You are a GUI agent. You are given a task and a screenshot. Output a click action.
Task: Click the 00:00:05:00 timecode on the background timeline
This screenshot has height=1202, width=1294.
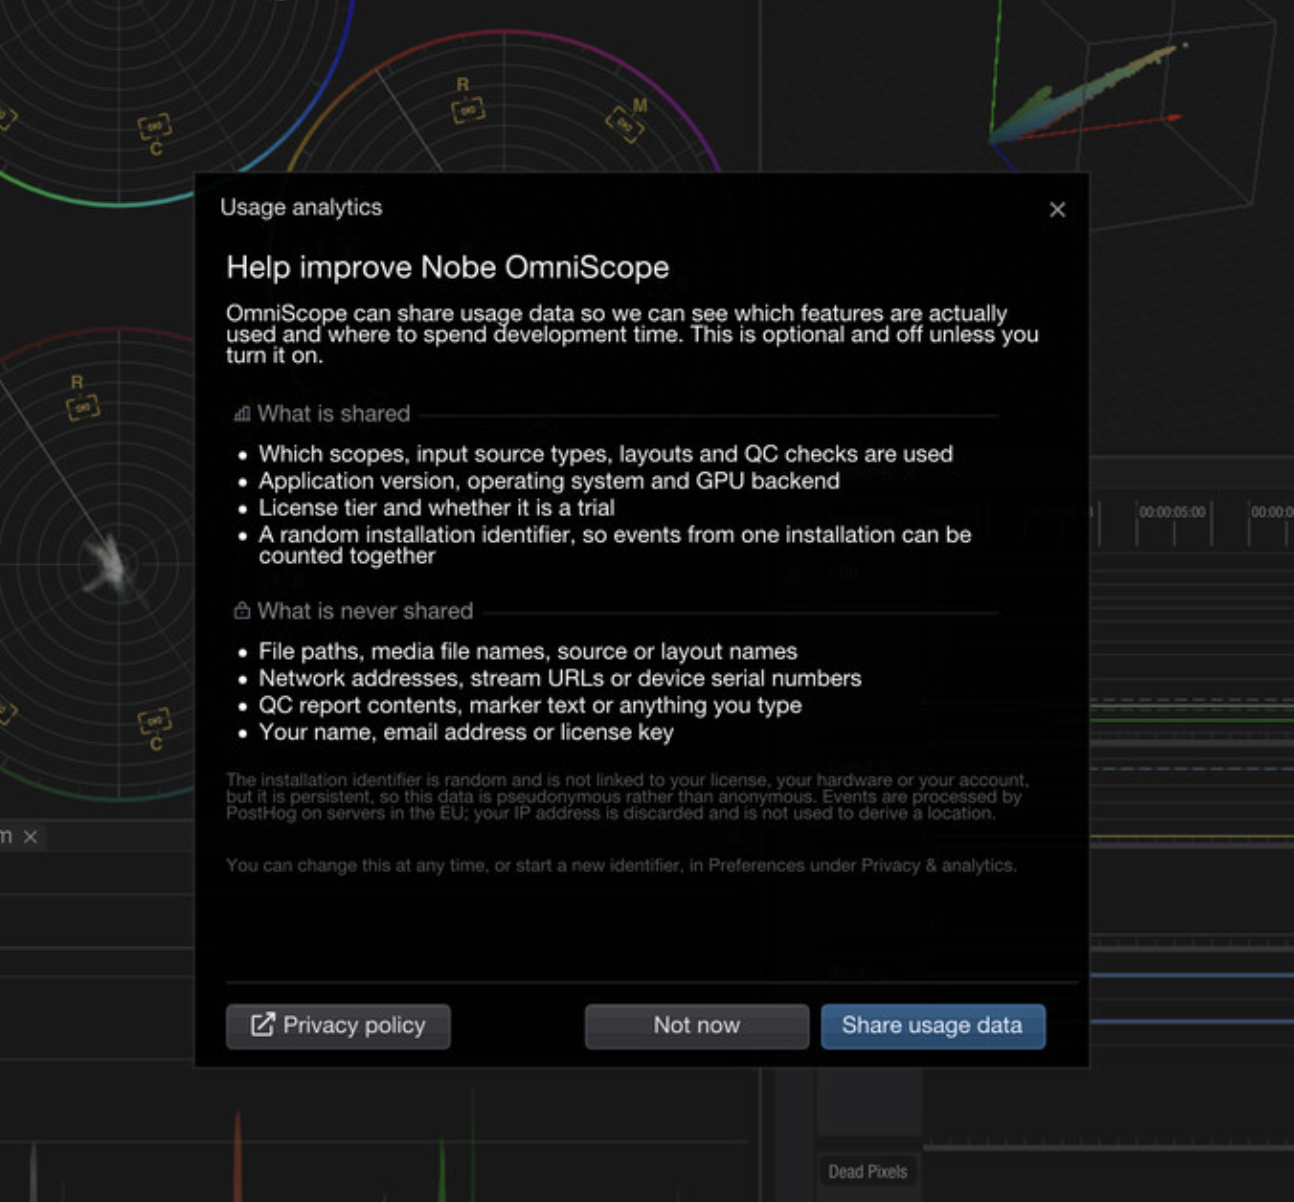pyautogui.click(x=1172, y=512)
